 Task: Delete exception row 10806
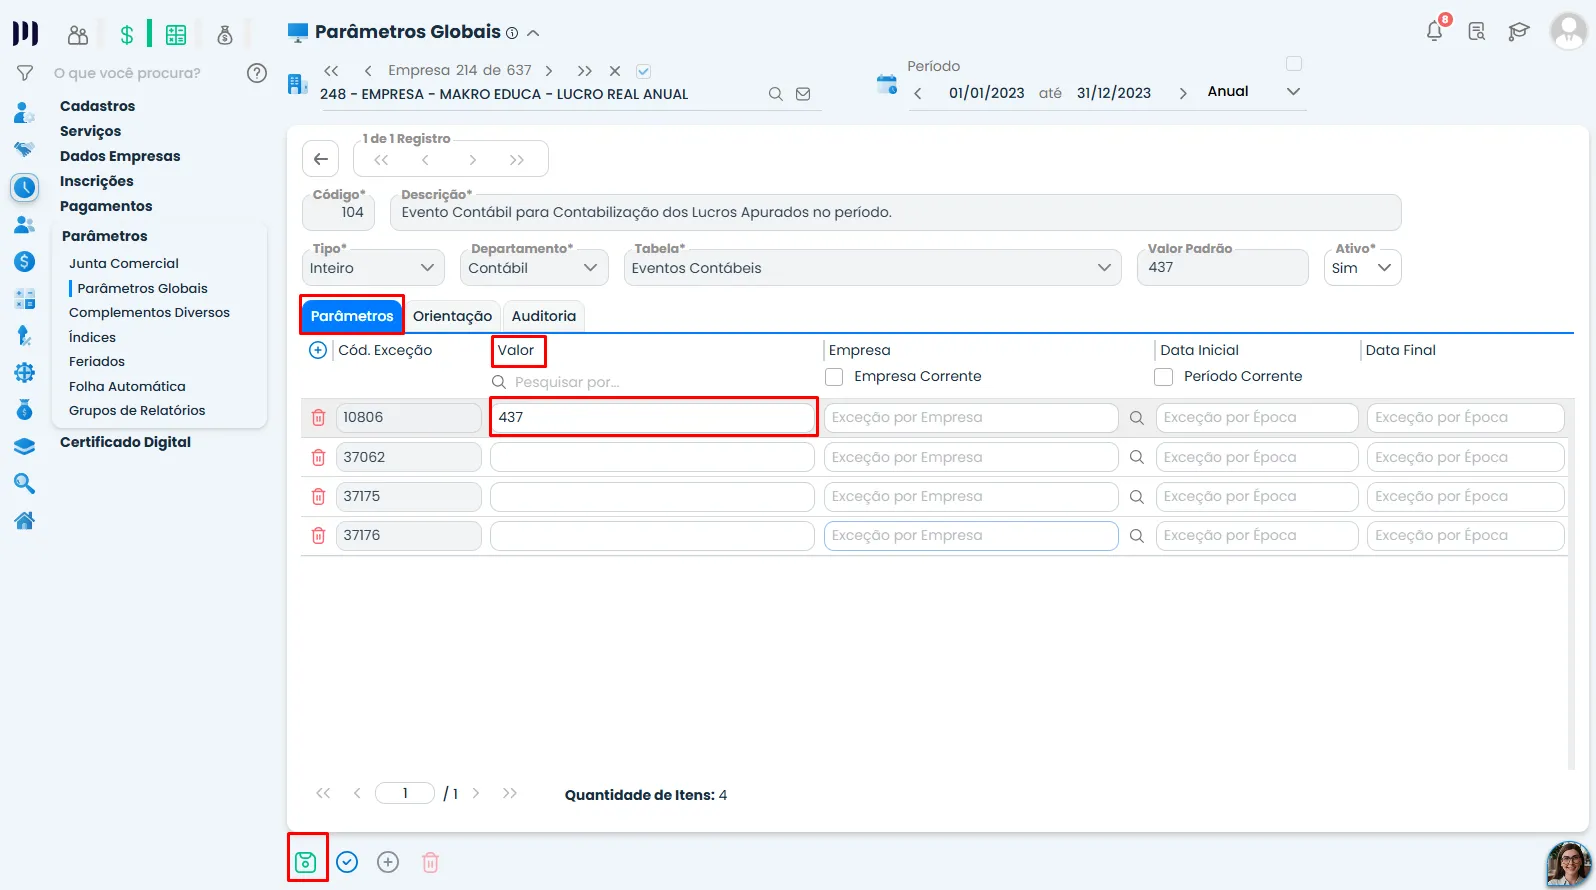(318, 418)
